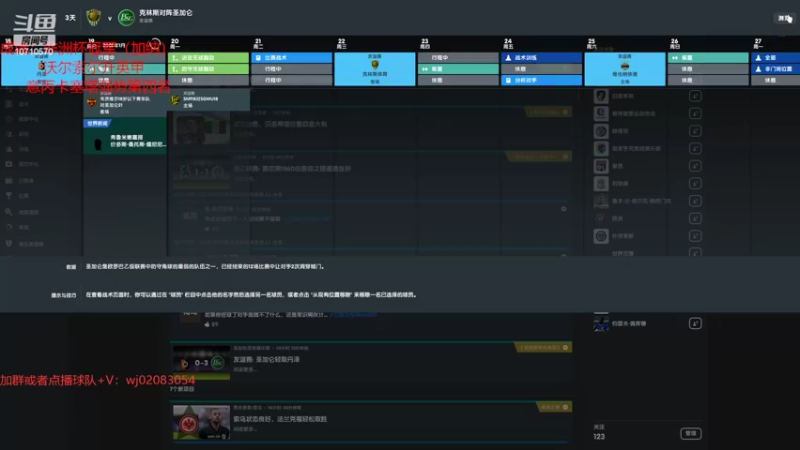Select the green 恢复 session on day 23
Image resolution: width=800 pixels, height=450 pixels.
coord(458,69)
